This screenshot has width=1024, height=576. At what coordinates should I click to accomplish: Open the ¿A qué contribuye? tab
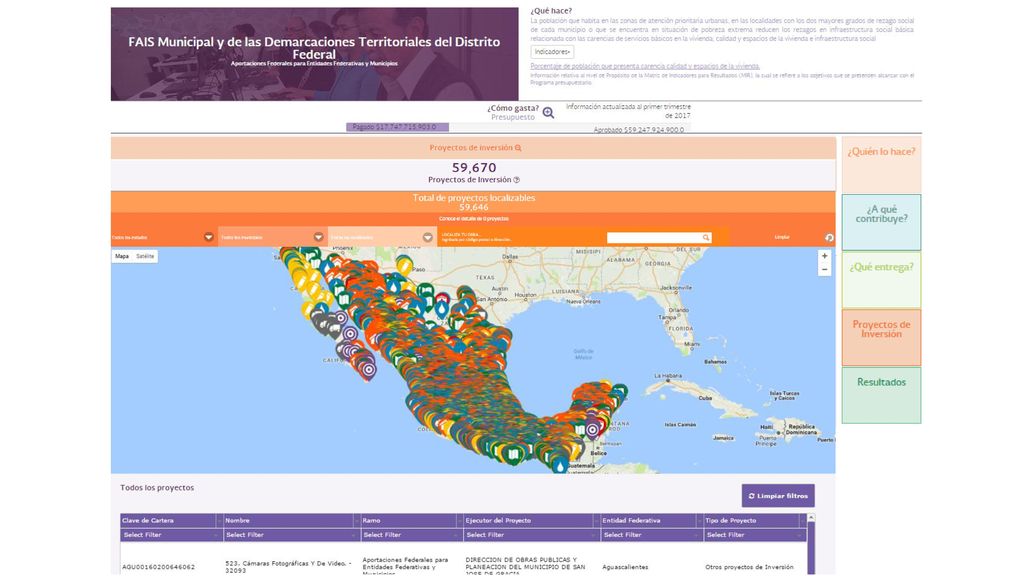(x=882, y=222)
